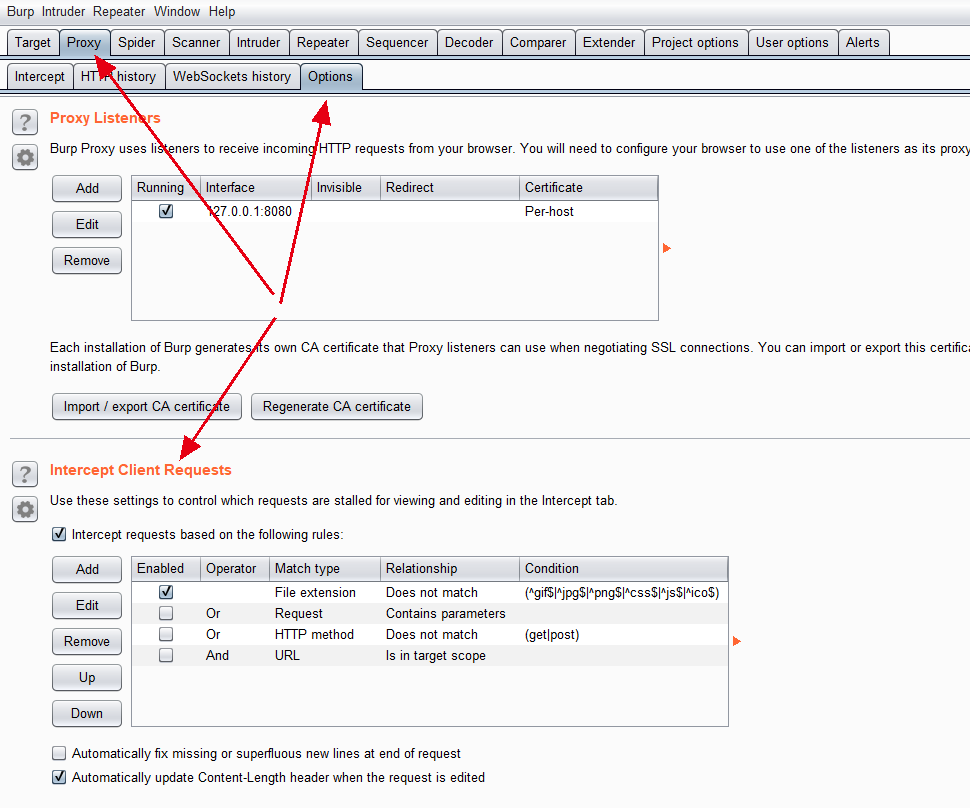Open help for Proxy Listeners section
970x808 pixels.
25,122
